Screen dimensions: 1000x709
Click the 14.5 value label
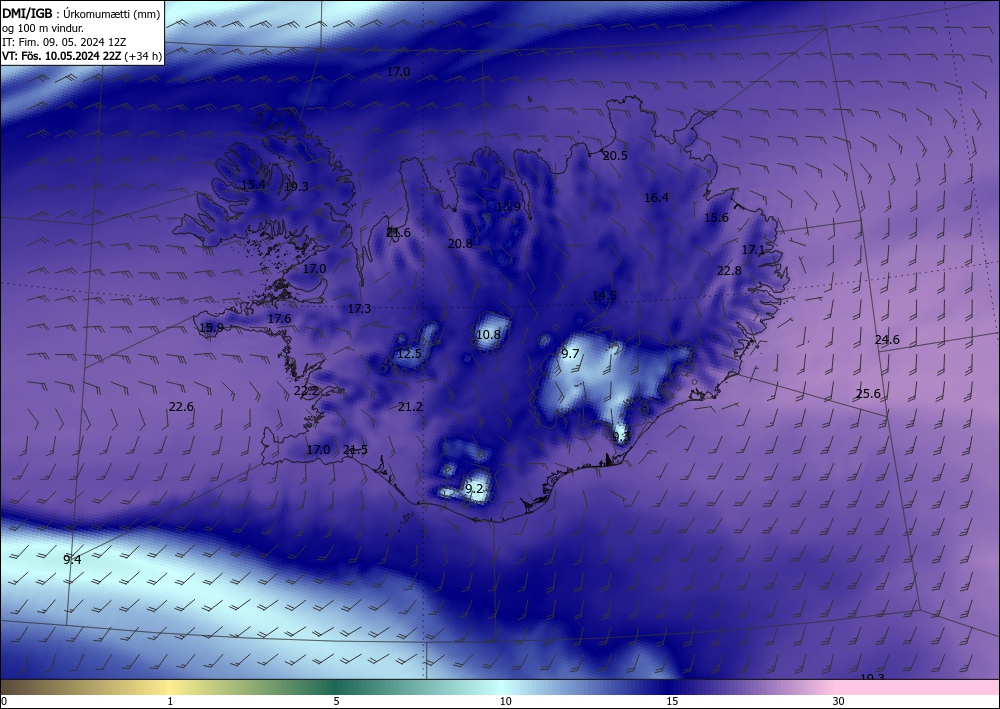(x=604, y=295)
